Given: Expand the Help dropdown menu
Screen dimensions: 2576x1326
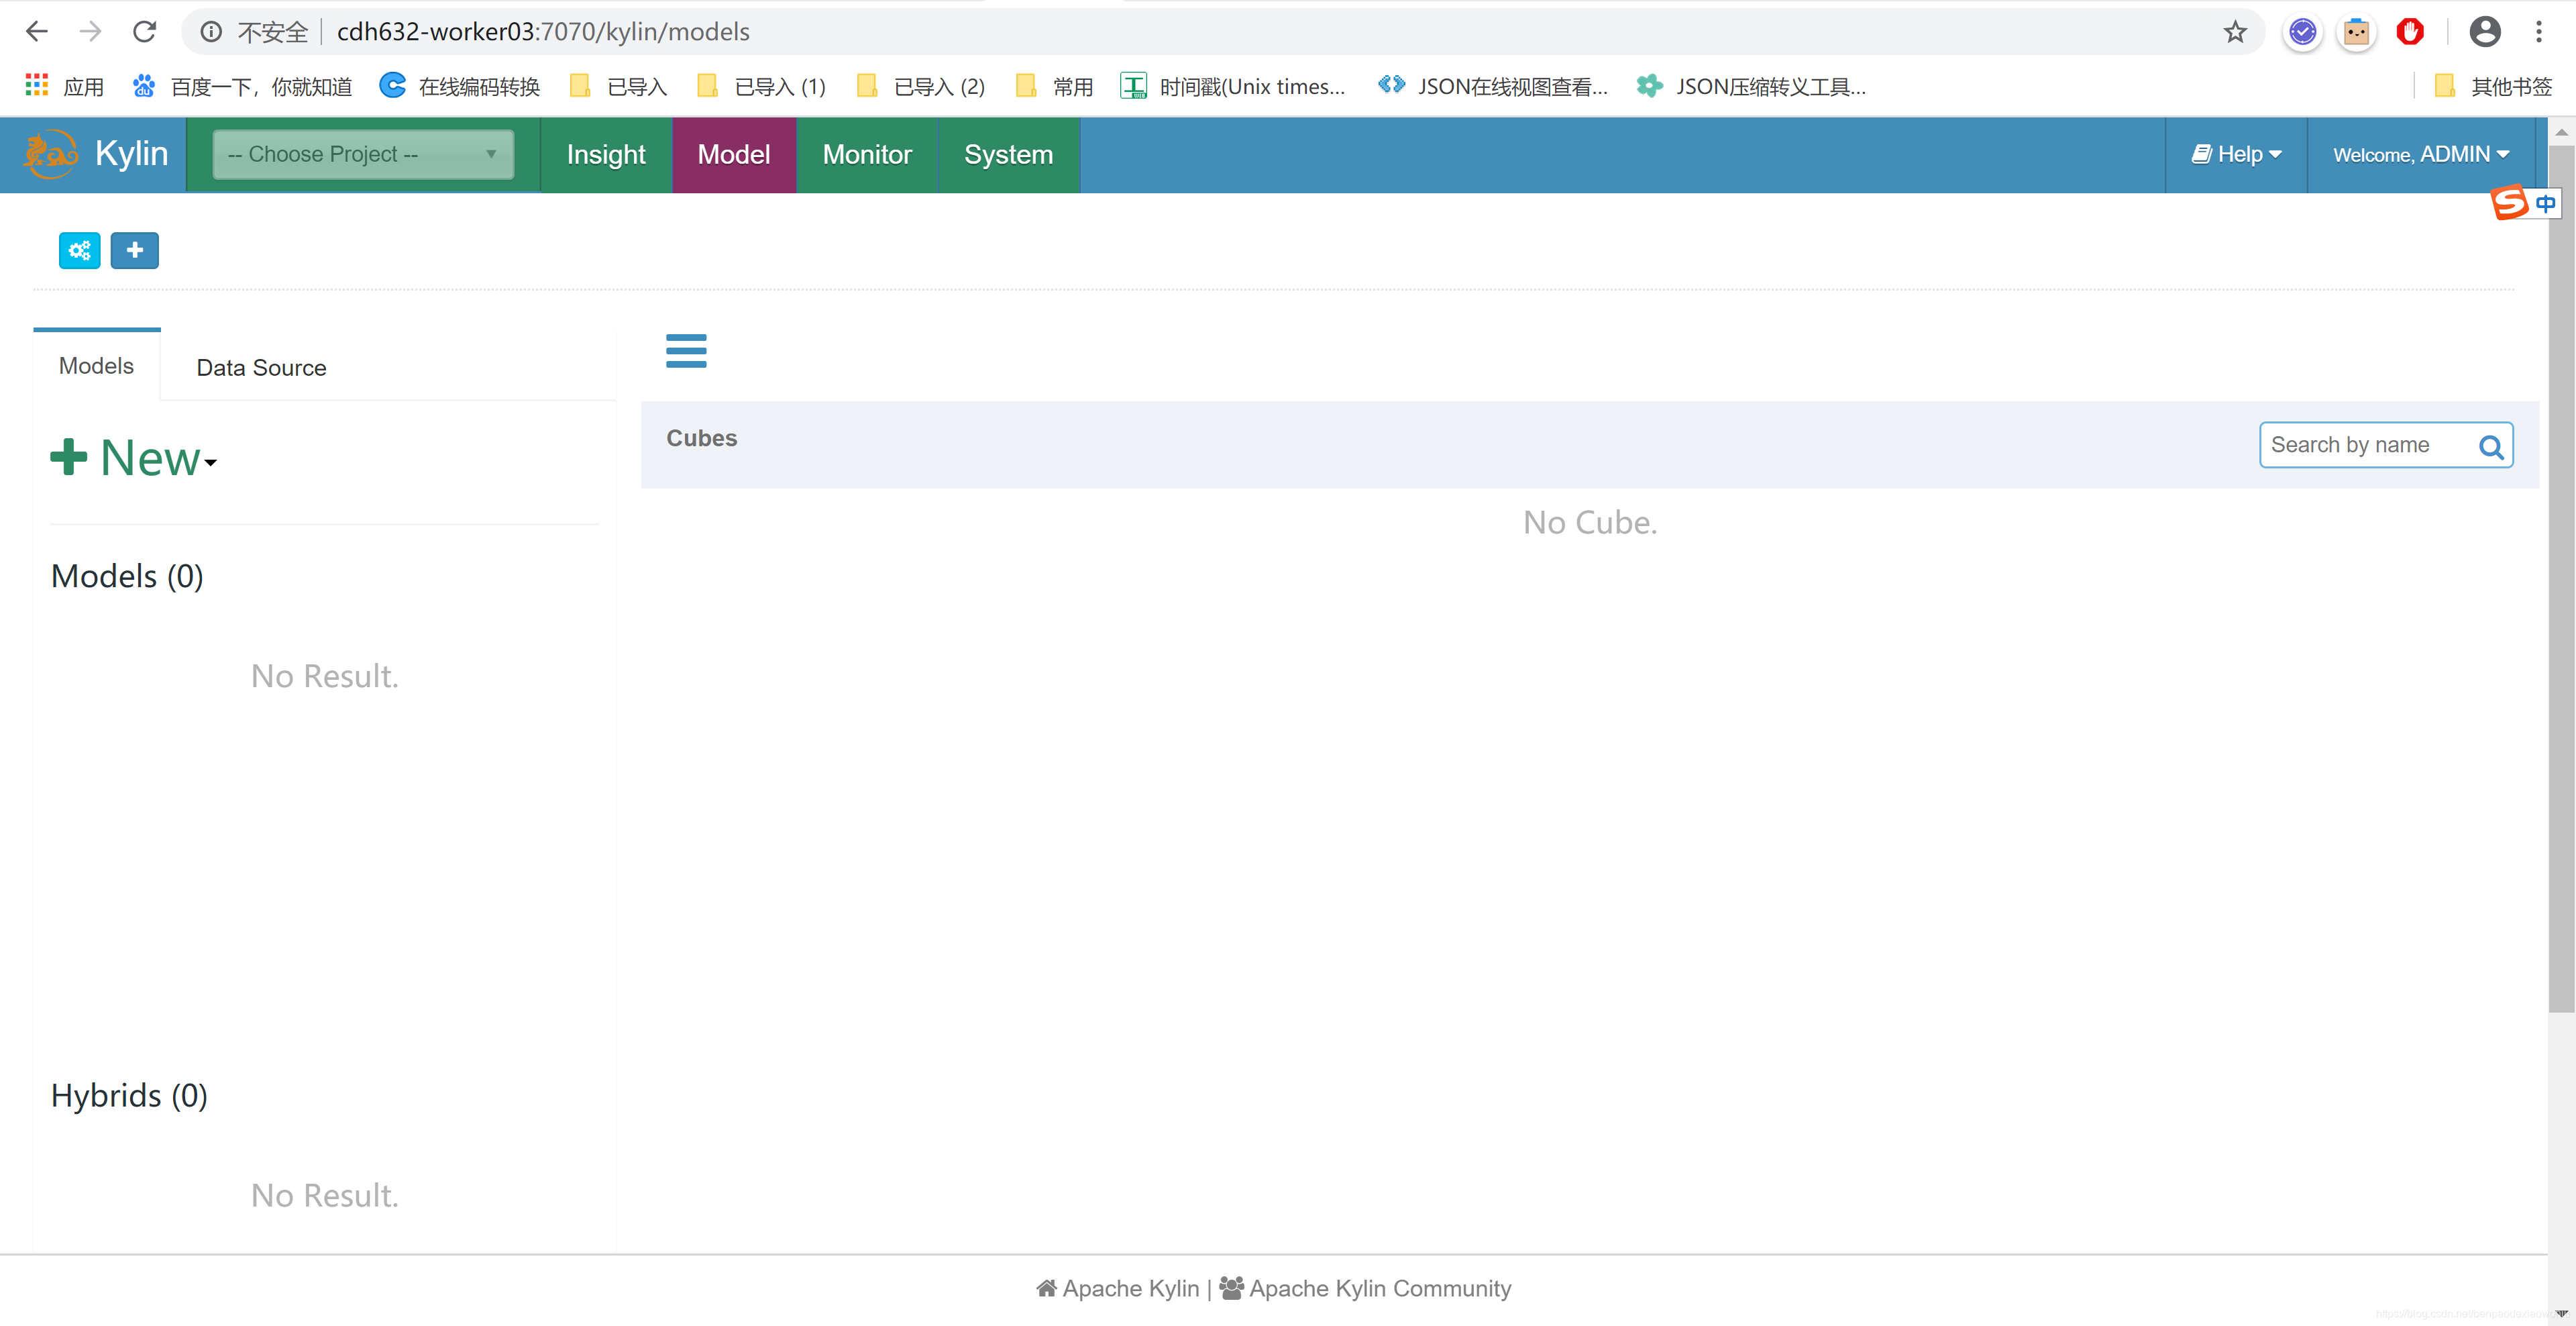Looking at the screenshot, I should click(2236, 154).
